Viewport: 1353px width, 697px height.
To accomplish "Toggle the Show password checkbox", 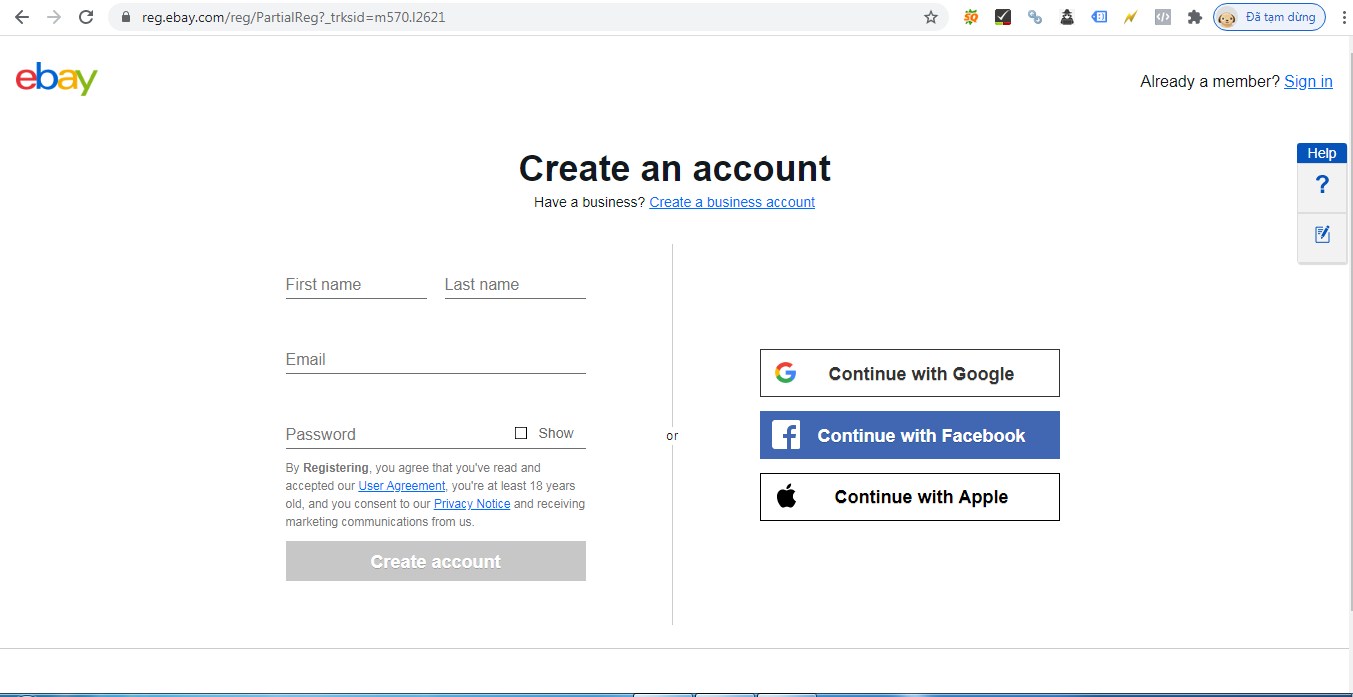I will pyautogui.click(x=521, y=433).
